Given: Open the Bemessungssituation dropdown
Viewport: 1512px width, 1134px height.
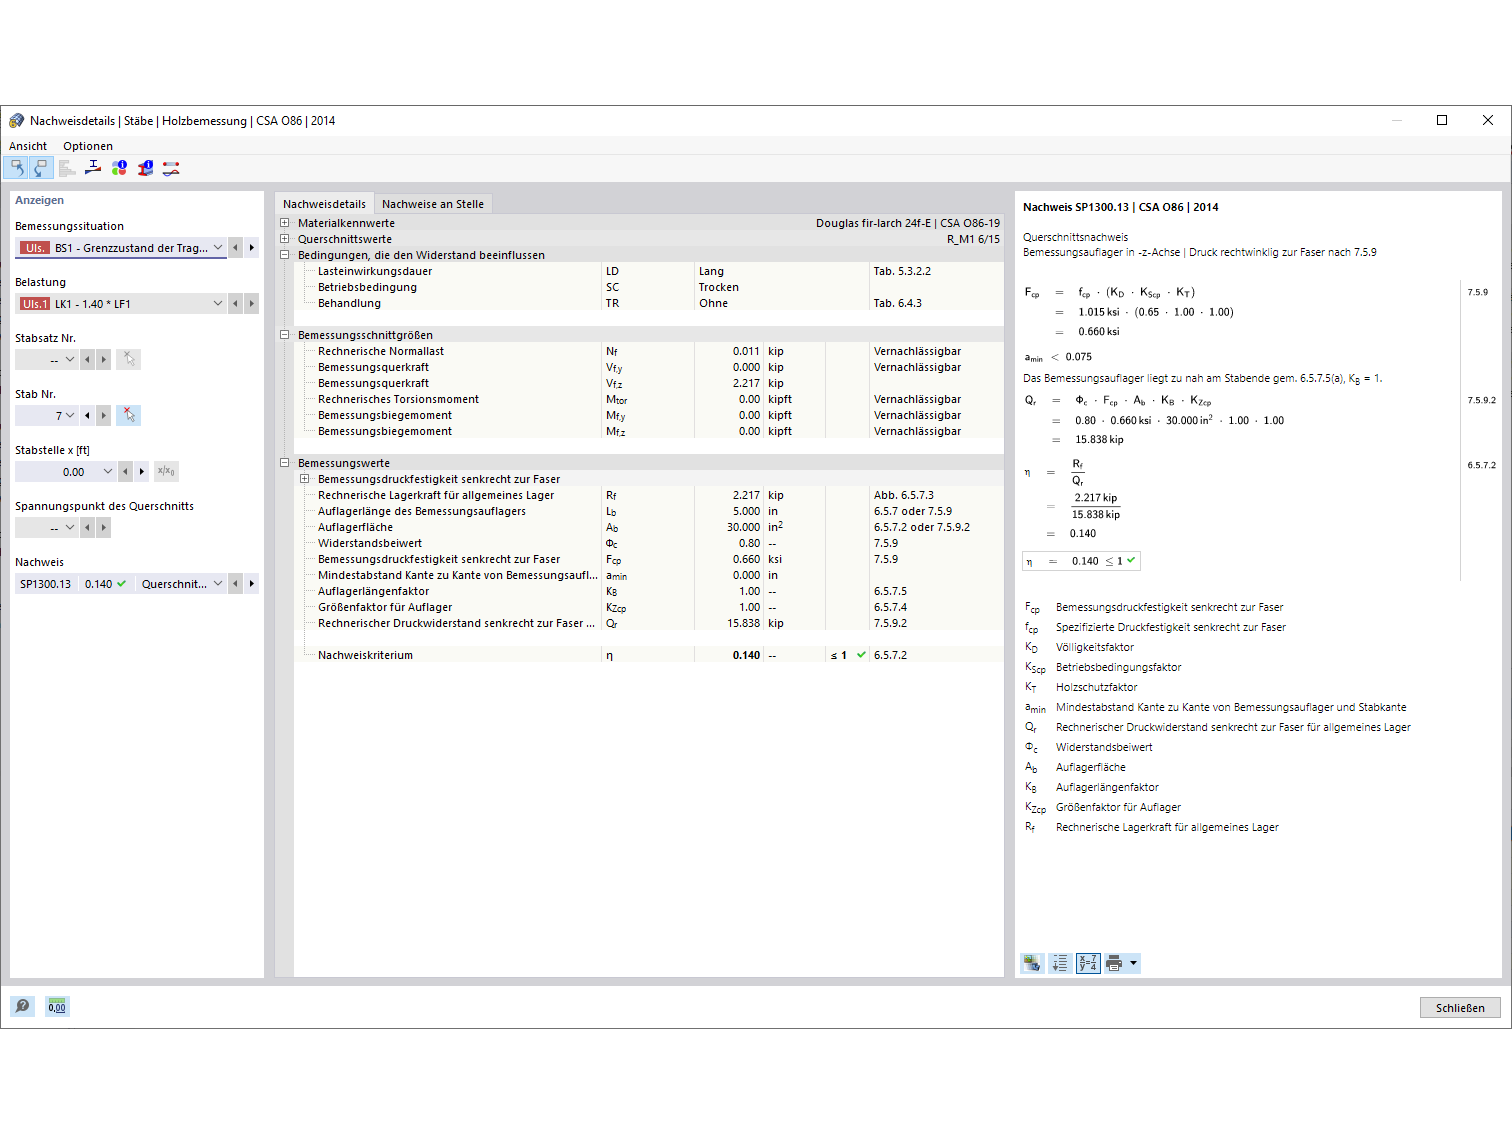Looking at the screenshot, I should (218, 247).
